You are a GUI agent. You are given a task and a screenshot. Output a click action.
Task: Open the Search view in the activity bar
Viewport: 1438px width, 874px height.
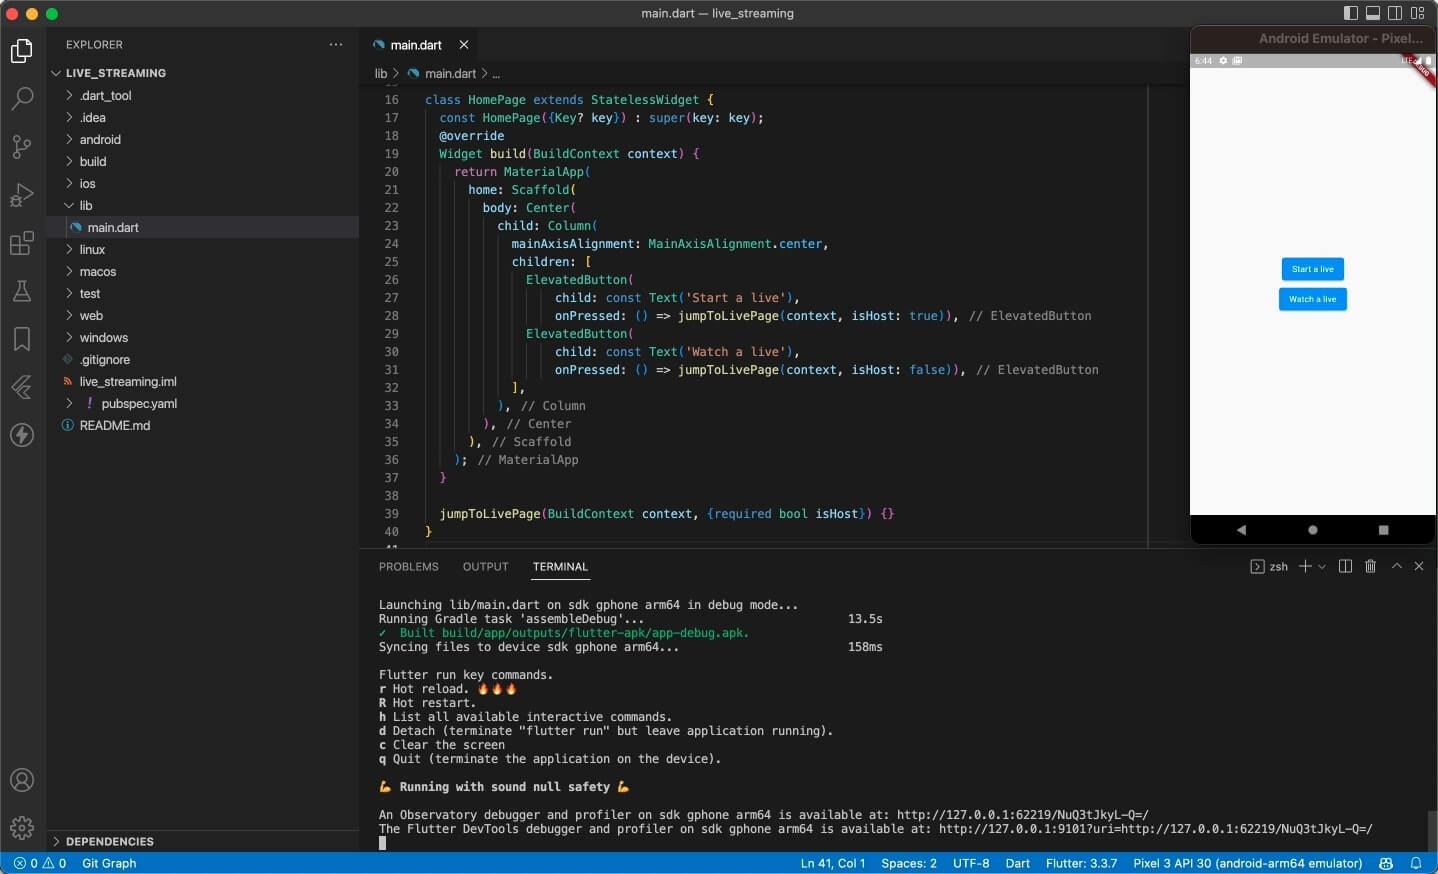coord(22,98)
